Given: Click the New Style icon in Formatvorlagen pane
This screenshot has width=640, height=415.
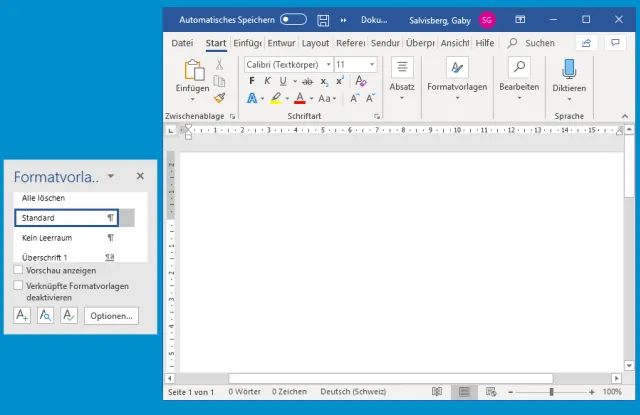Looking at the screenshot, I should pos(22,316).
